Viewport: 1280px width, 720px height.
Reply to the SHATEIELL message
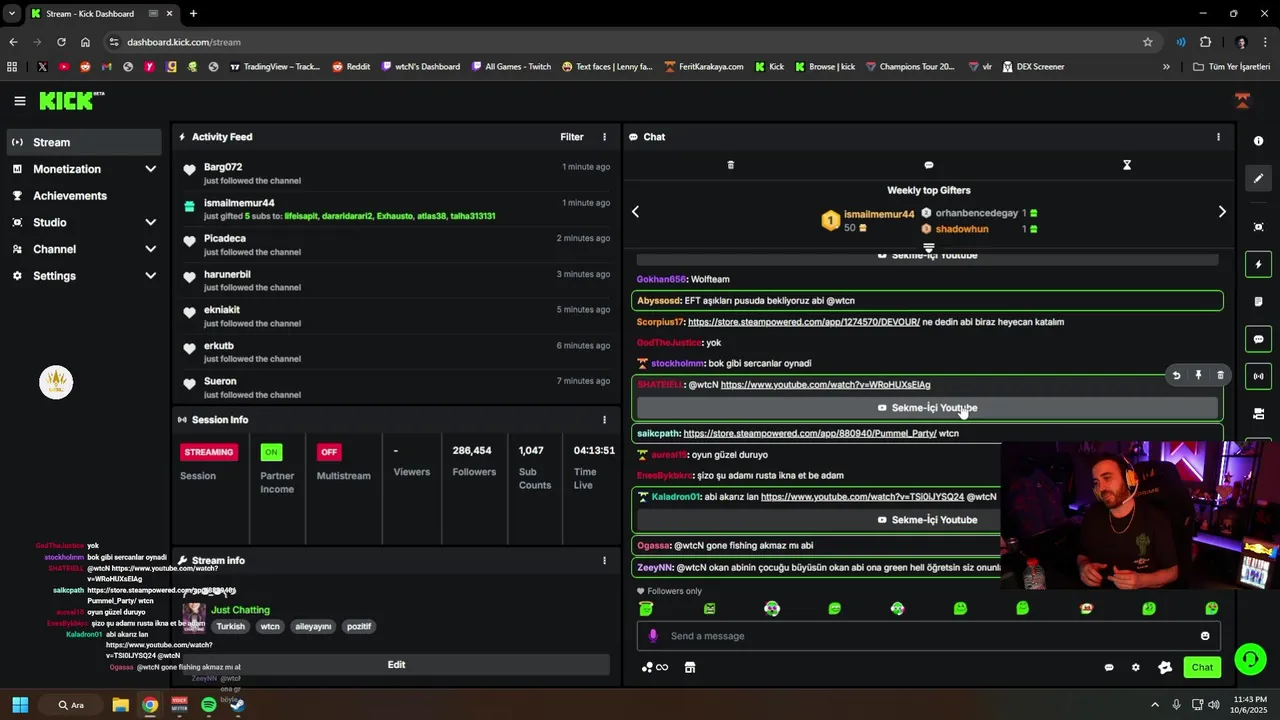[x=1176, y=375]
